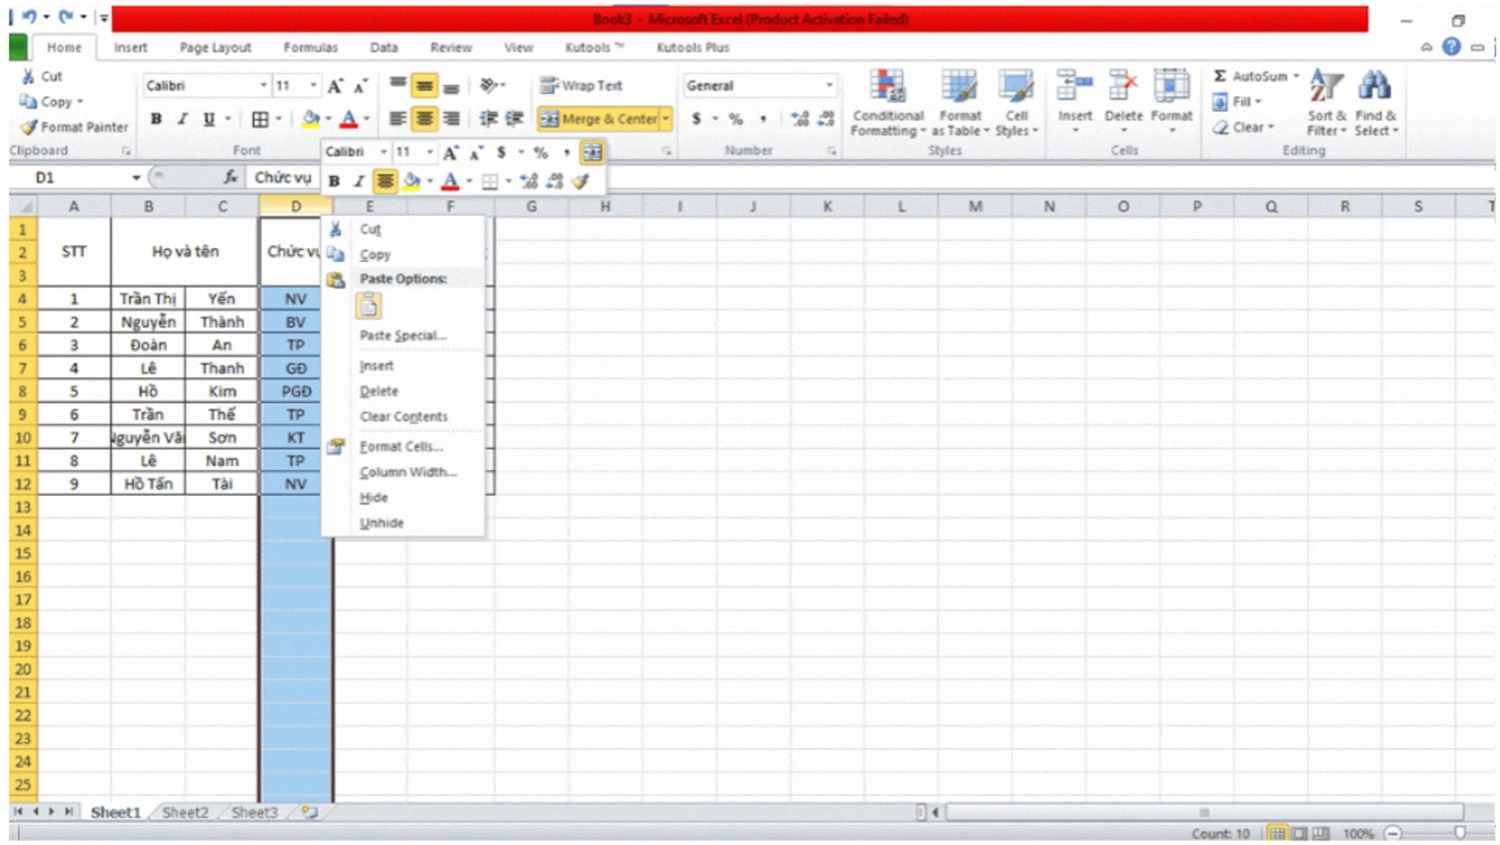Toggle Bold on the mini toolbar
This screenshot has height=845, width=1500.
(334, 181)
